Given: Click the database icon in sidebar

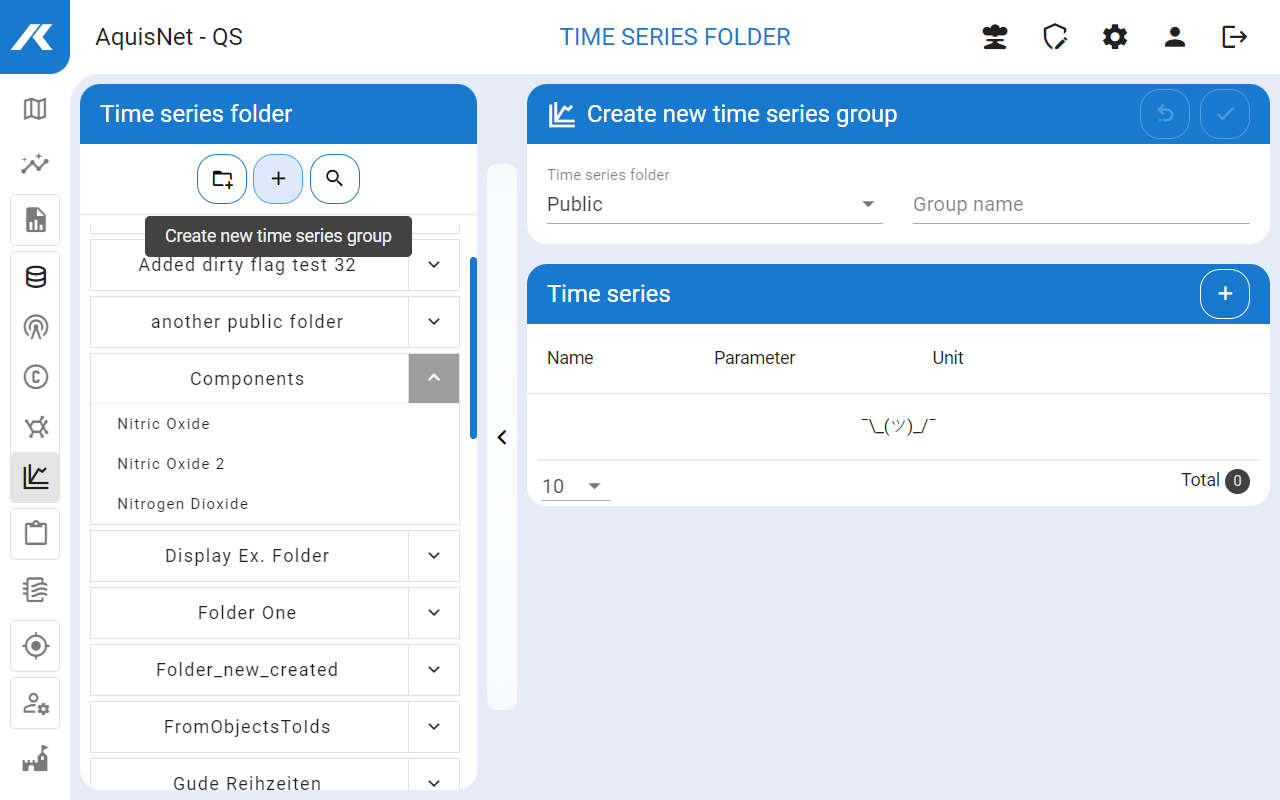Looking at the screenshot, I should [35, 277].
